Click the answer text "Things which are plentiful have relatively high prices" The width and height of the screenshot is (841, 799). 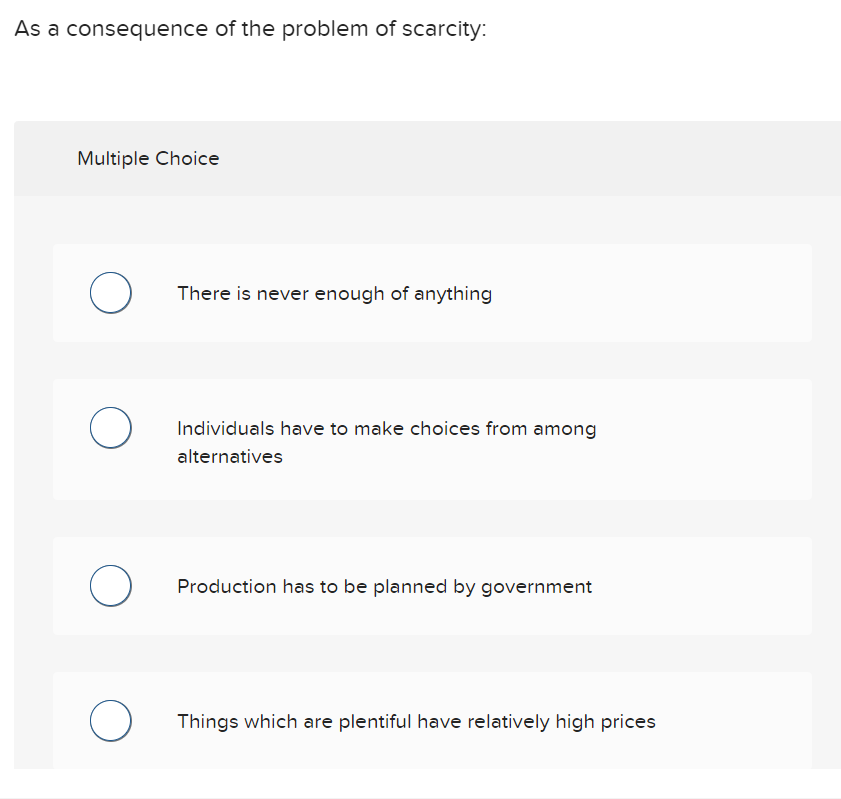tap(416, 721)
